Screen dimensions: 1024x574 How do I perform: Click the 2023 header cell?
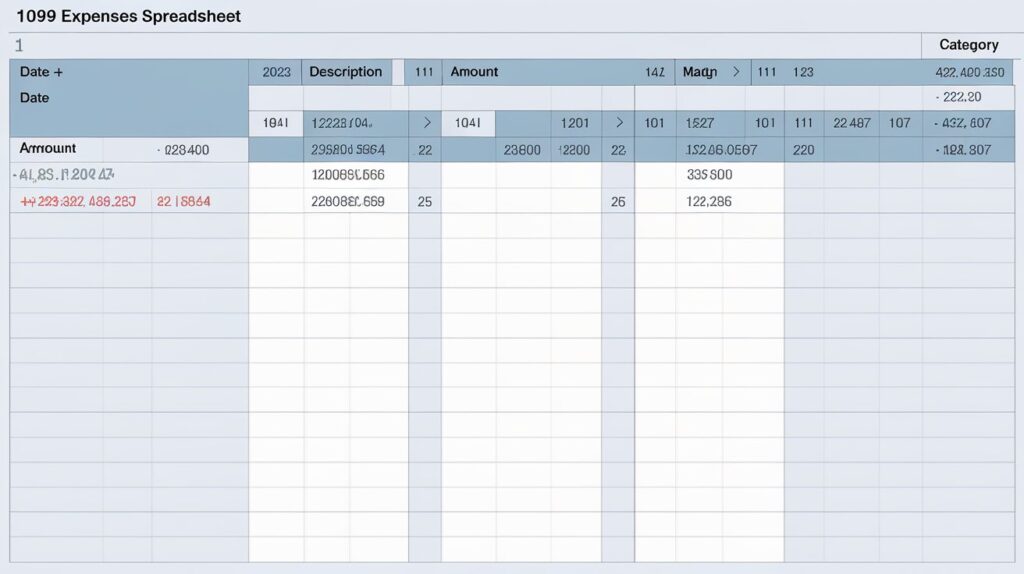[276, 72]
